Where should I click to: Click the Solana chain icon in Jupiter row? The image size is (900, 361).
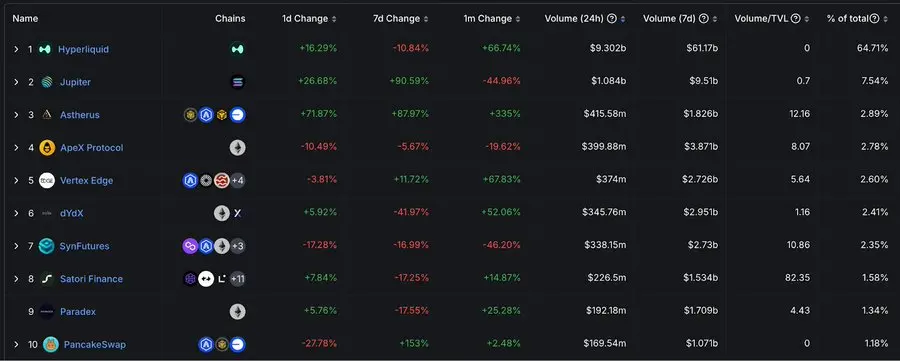[x=238, y=82]
